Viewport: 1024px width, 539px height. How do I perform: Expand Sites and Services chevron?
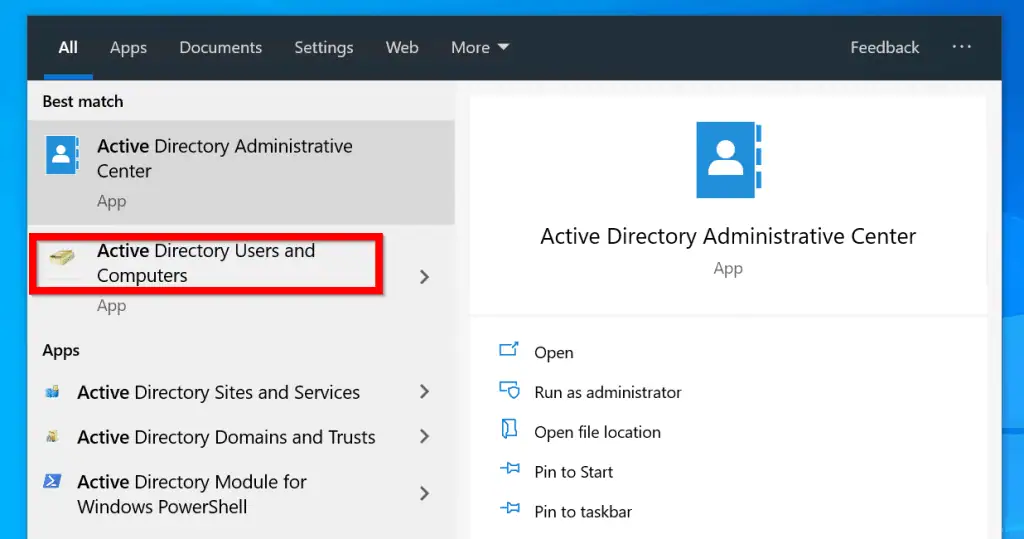click(x=424, y=392)
